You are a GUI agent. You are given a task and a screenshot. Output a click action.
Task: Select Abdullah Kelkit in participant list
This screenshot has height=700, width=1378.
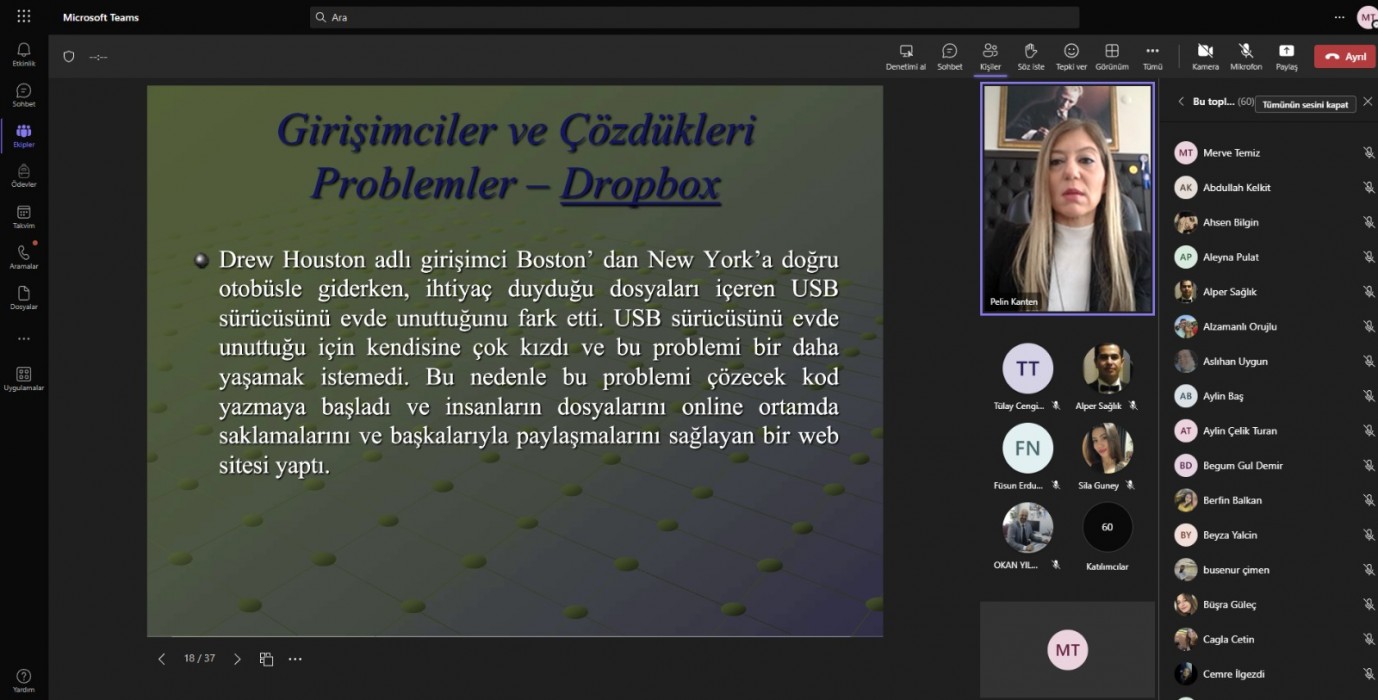coord(1269,188)
